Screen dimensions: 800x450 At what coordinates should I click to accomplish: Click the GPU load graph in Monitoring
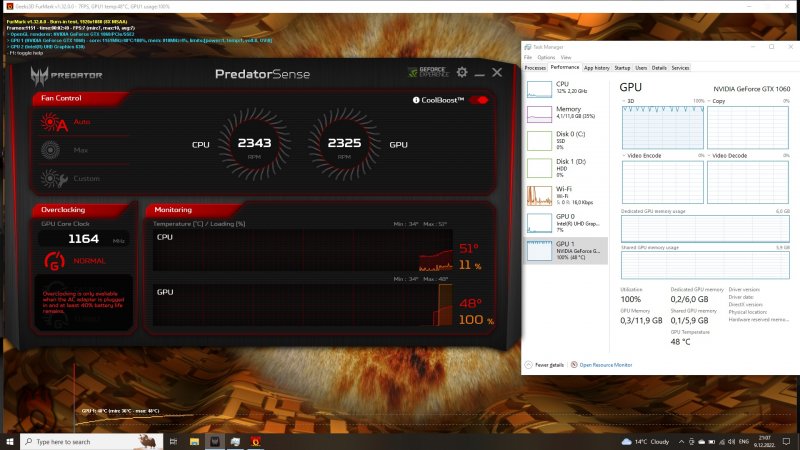pos(303,305)
